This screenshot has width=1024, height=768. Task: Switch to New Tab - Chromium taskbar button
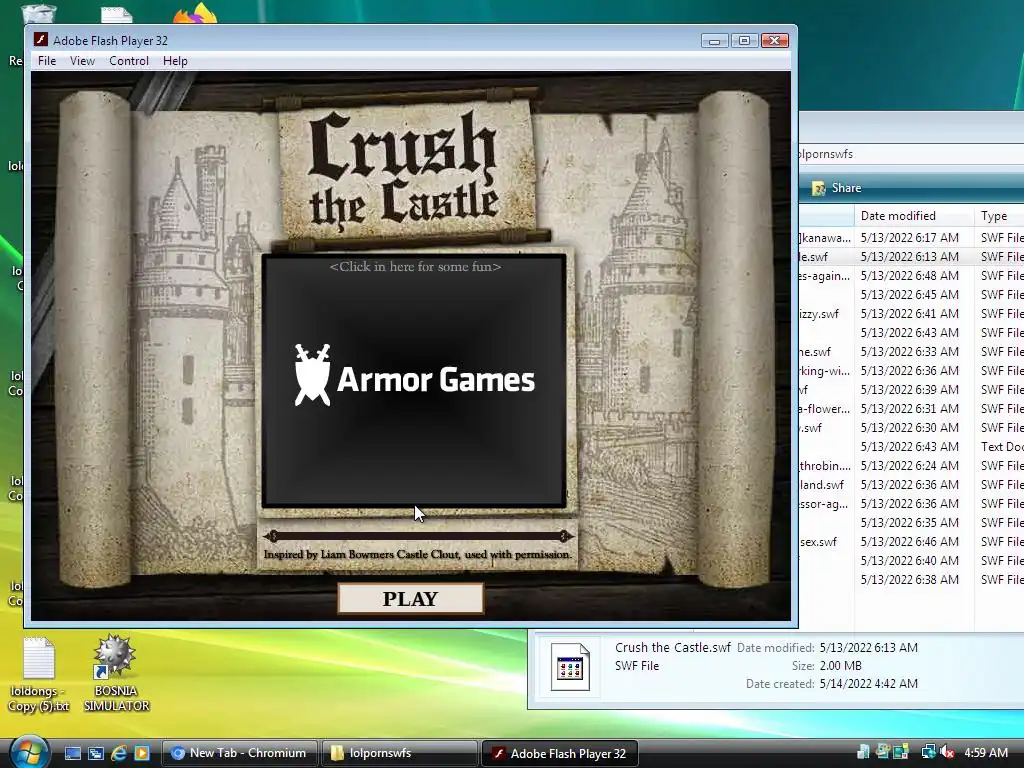[x=240, y=753]
